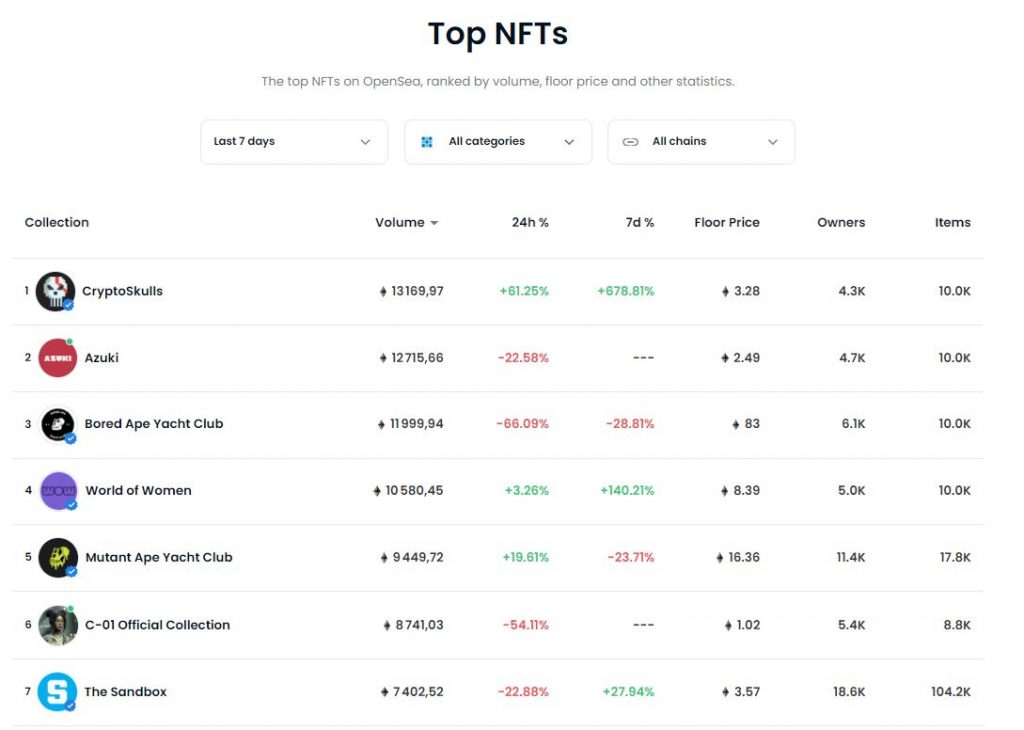Click the -28.81% 7d change
Viewport: 1024px width, 730px height.
(630, 424)
